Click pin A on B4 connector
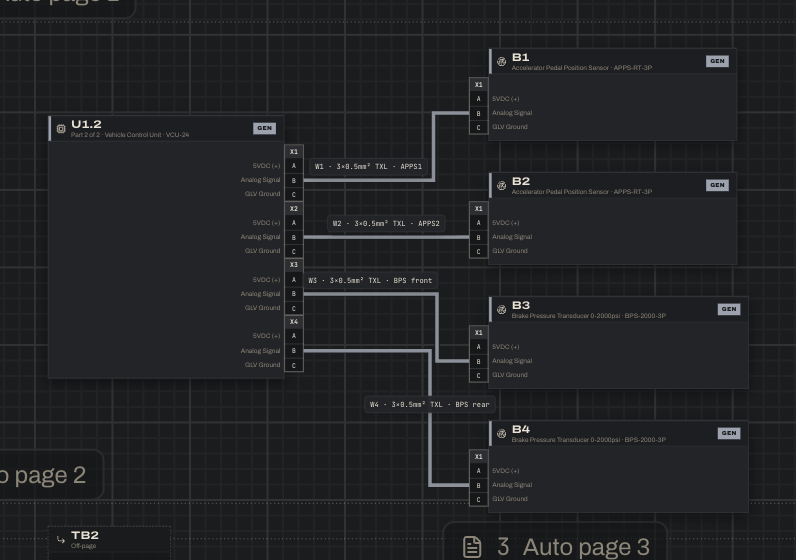The width and height of the screenshot is (796, 560). tap(479, 471)
